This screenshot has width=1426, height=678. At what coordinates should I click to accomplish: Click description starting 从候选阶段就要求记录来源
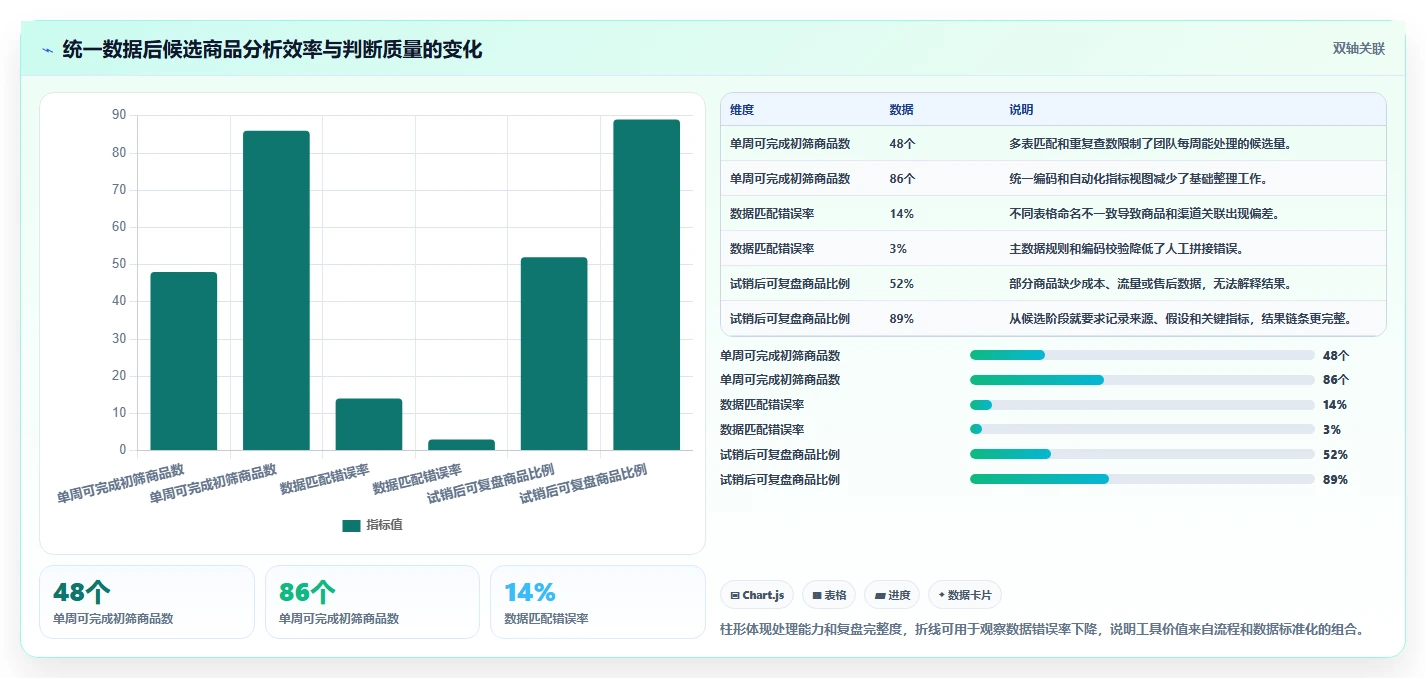[x=1183, y=319]
